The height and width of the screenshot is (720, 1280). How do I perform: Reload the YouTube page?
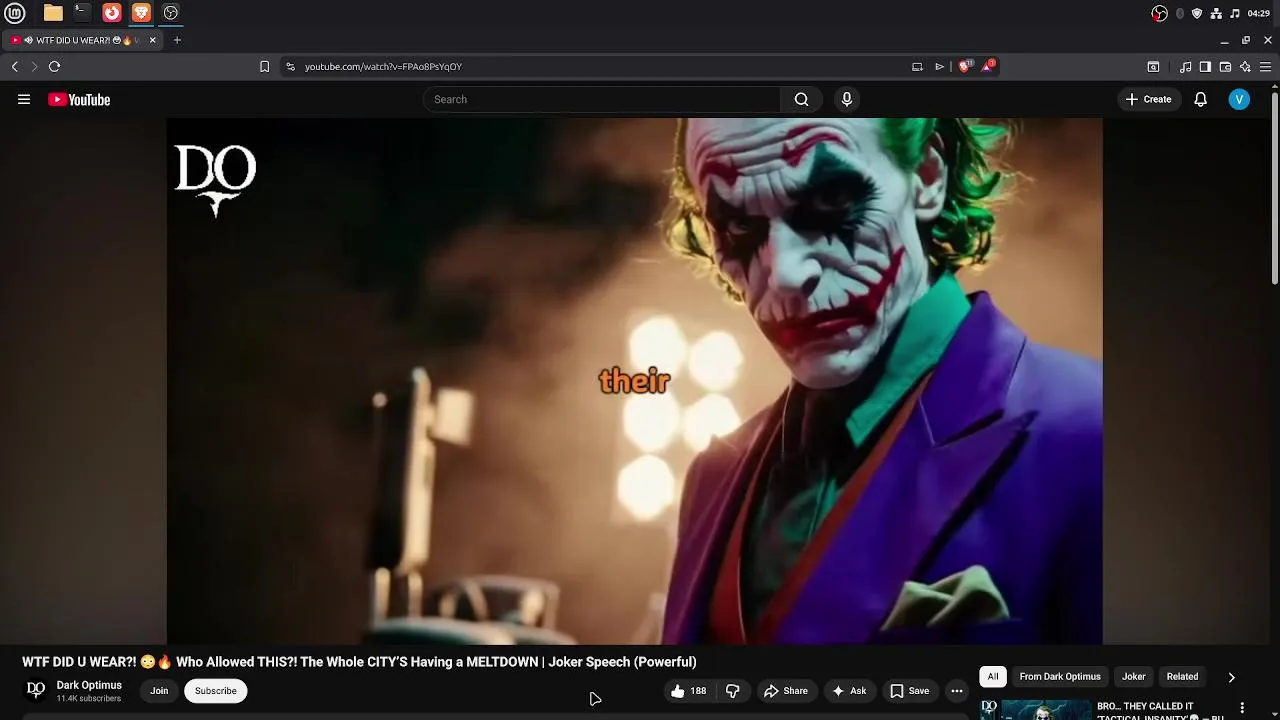point(54,66)
